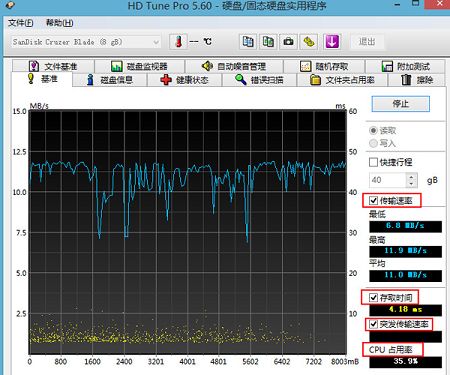The image size is (450, 375).
Task: Enable the 快捷行程 short stroke checkbox
Action: (x=373, y=162)
